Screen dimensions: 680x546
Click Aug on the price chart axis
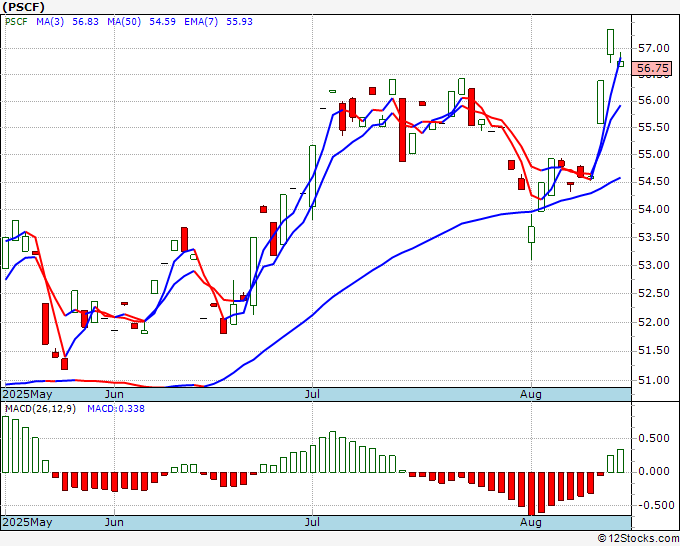pos(531,394)
